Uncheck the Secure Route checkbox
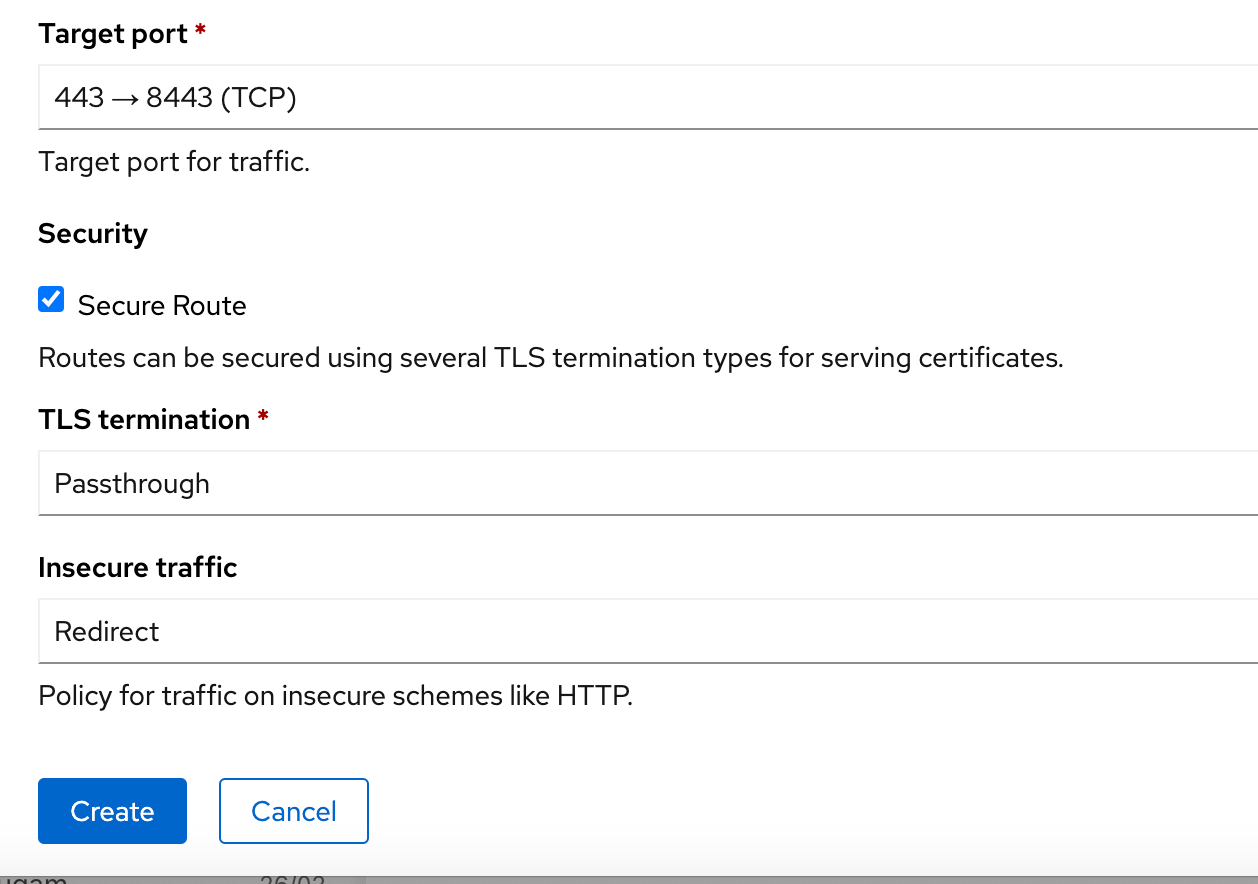Image resolution: width=1258 pixels, height=884 pixels. coord(51,299)
